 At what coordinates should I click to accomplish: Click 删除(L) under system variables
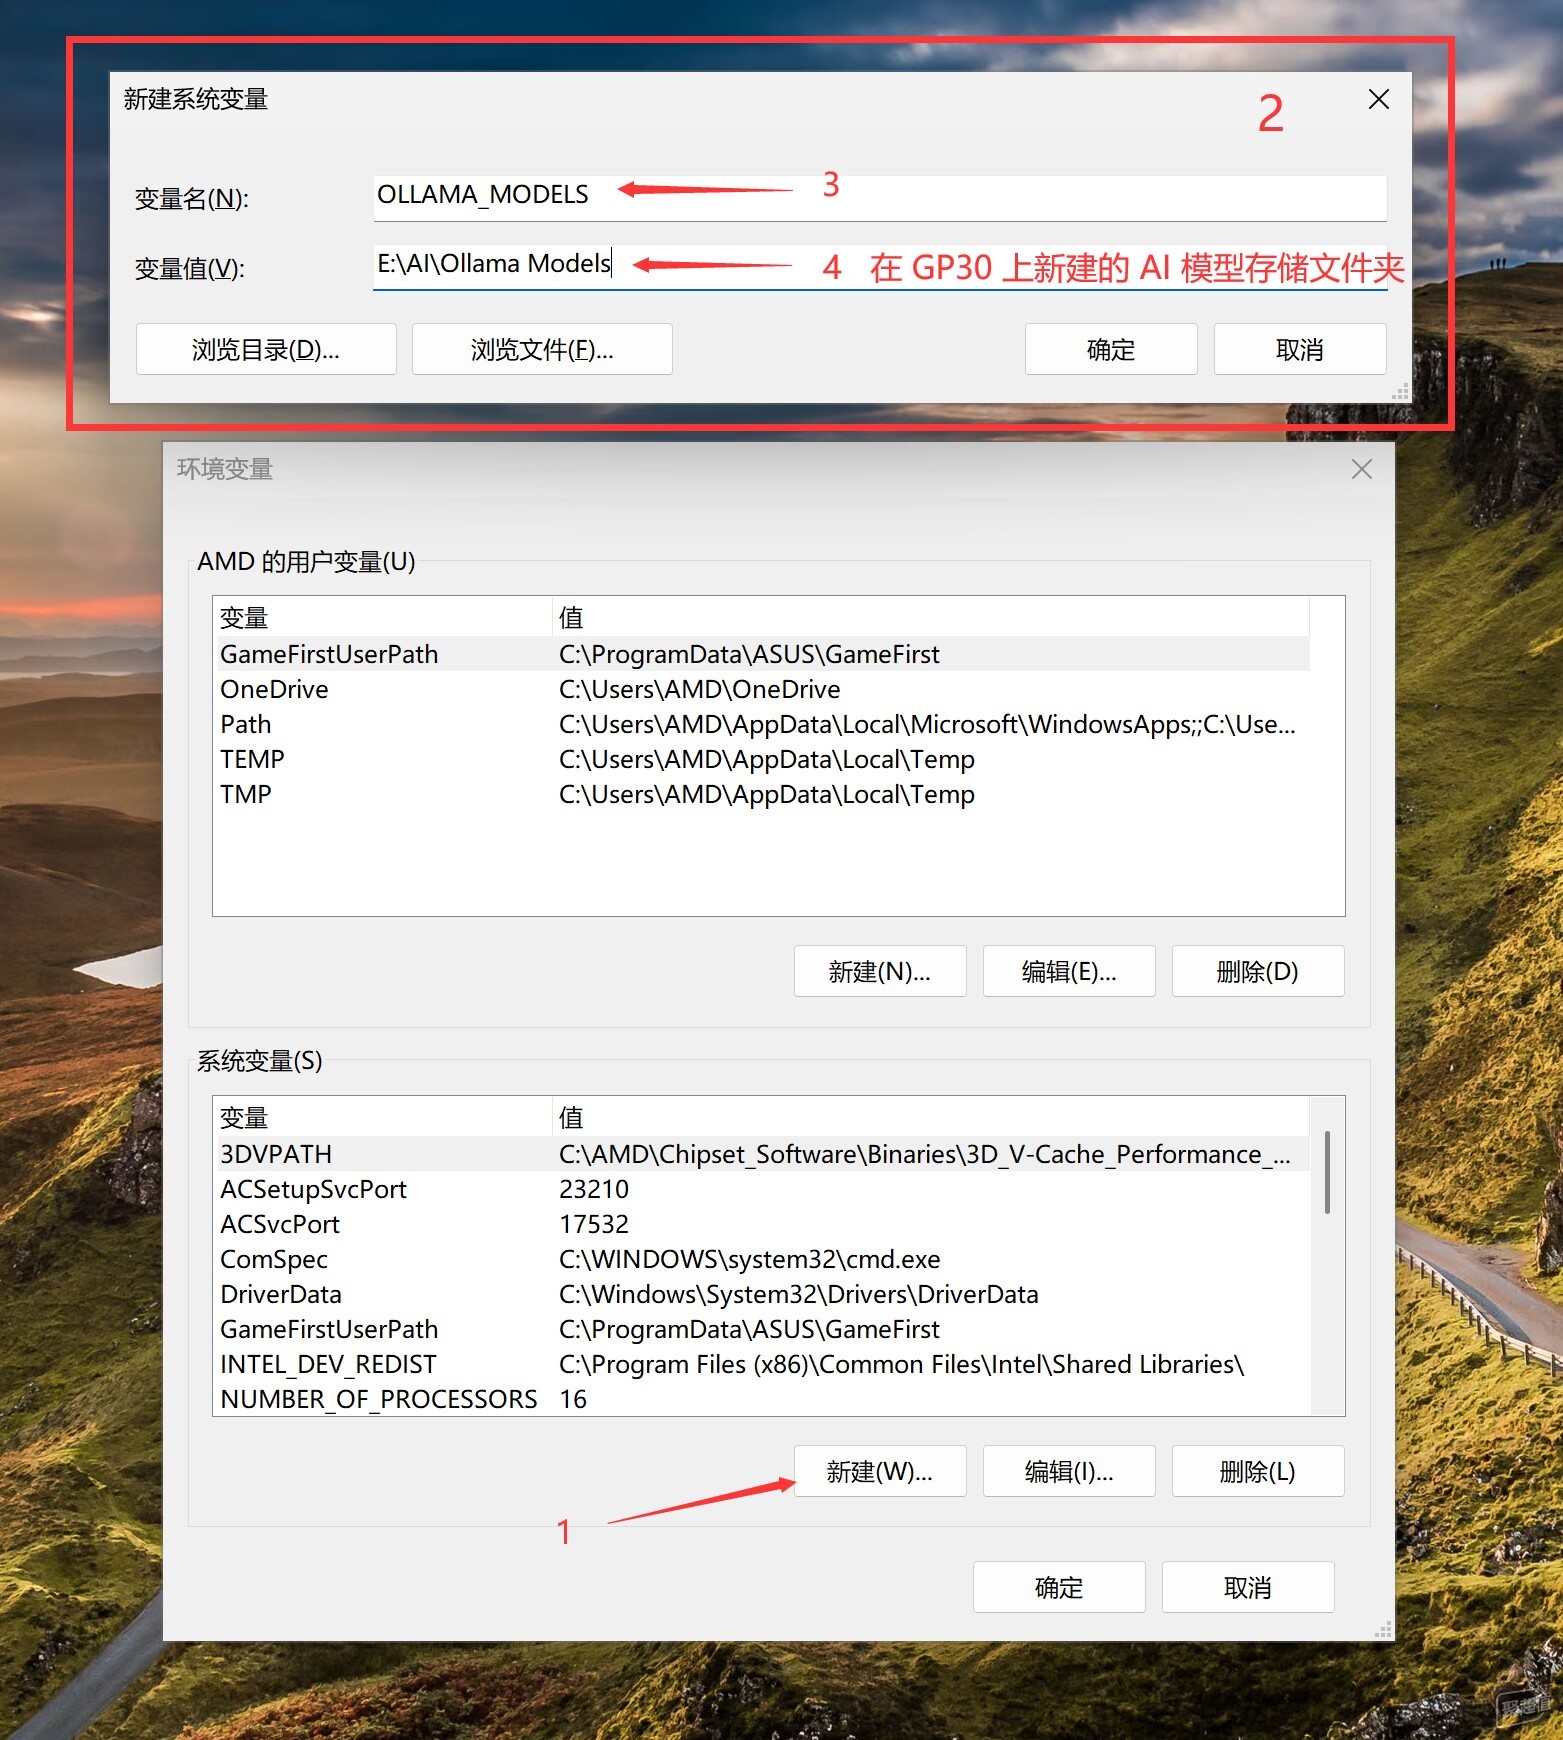pos(1258,1471)
